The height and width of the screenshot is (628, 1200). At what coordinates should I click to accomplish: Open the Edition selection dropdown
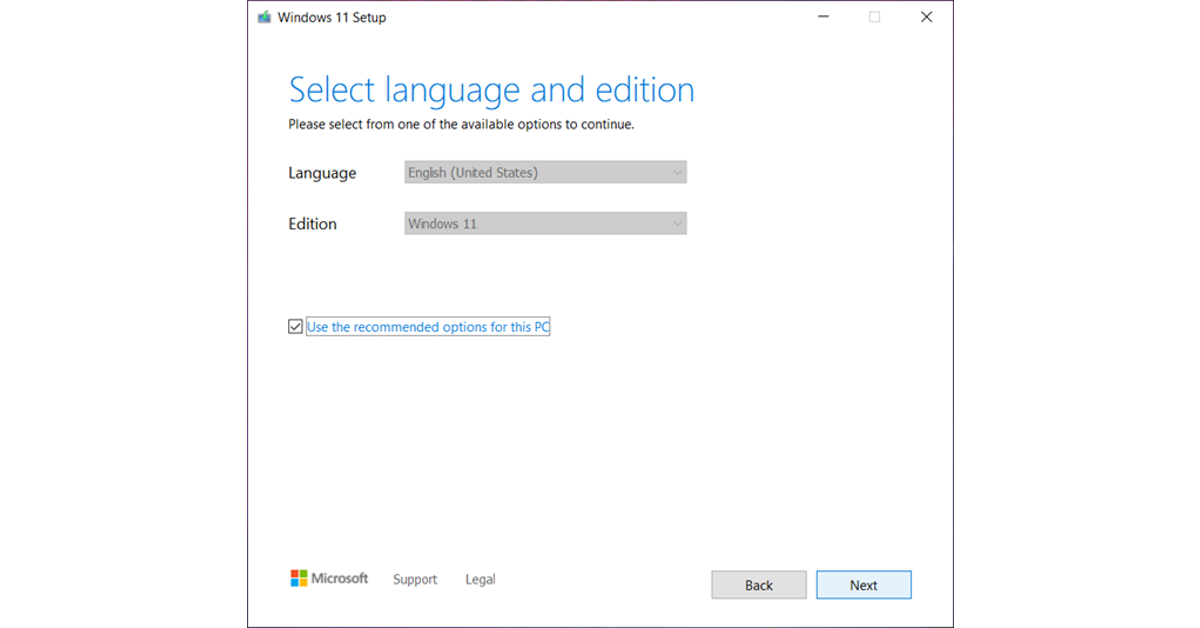pos(545,223)
